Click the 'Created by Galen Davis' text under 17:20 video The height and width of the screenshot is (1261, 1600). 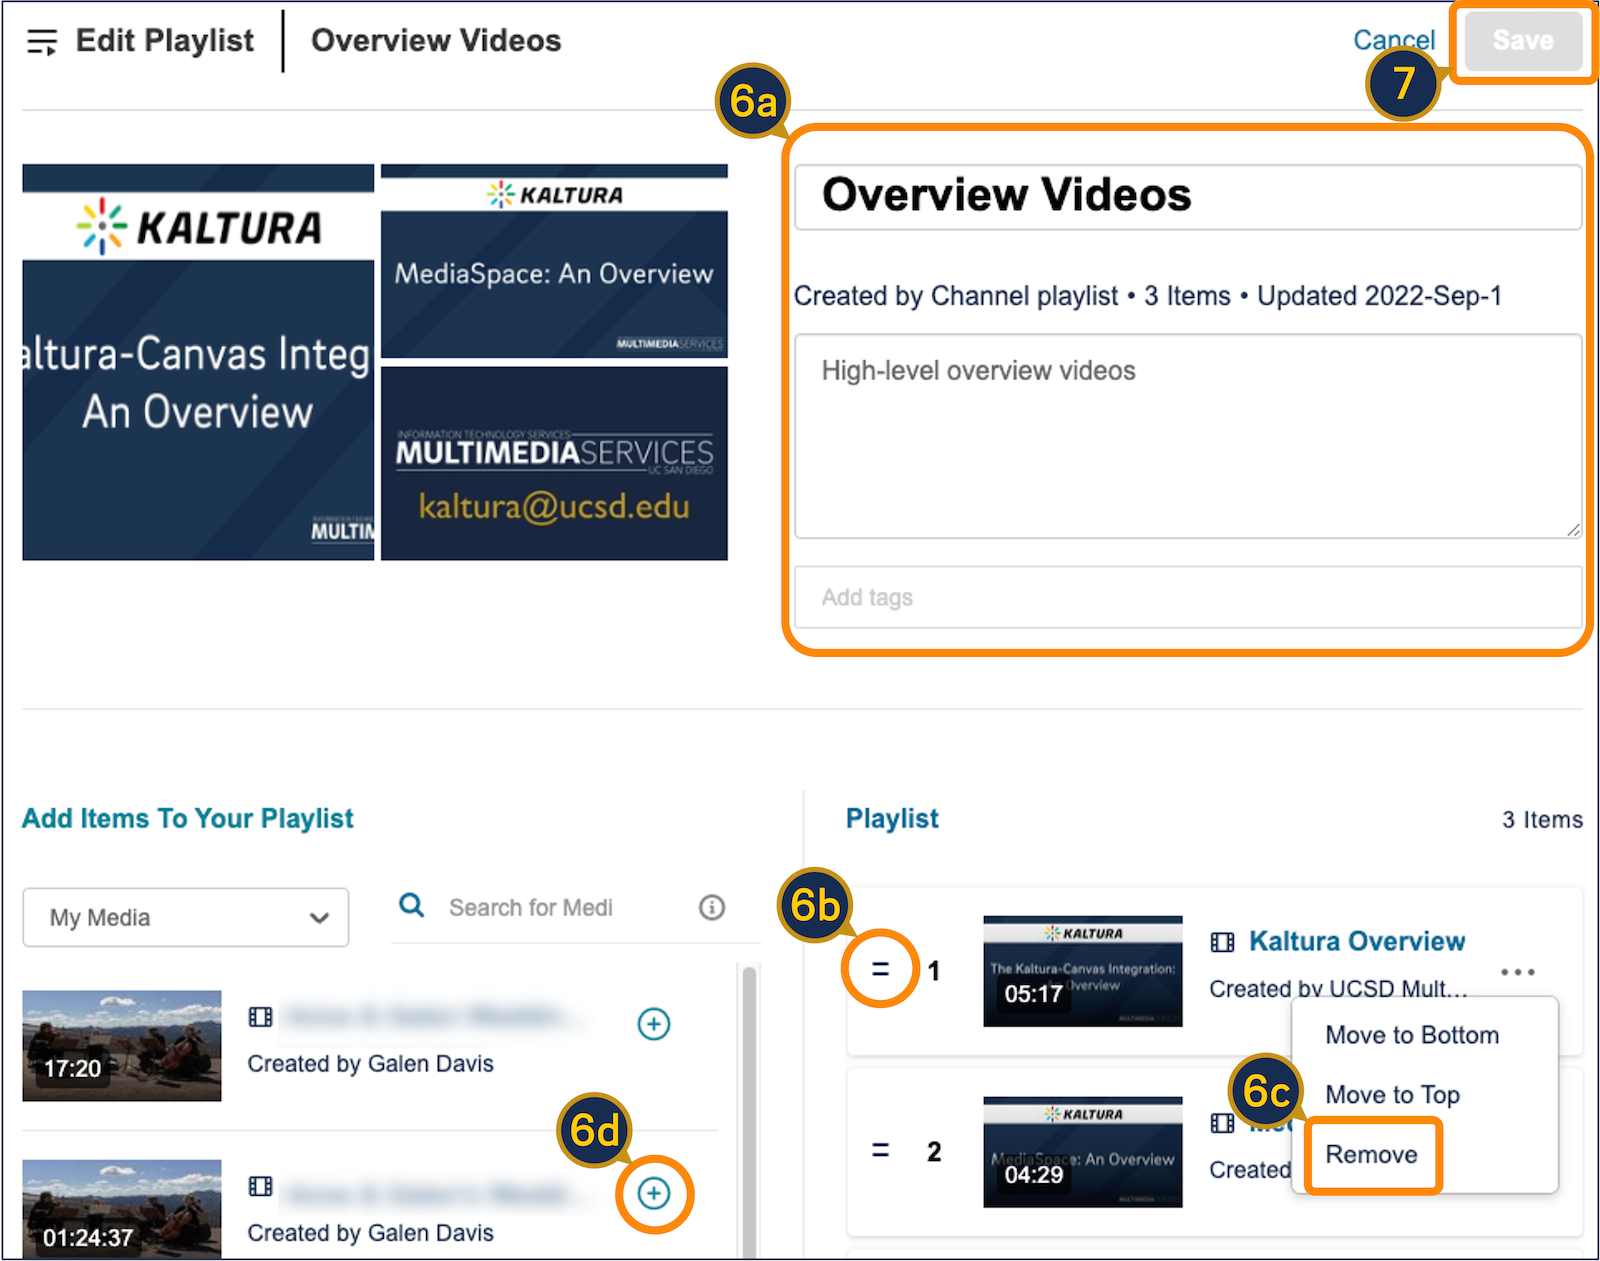[370, 1063]
